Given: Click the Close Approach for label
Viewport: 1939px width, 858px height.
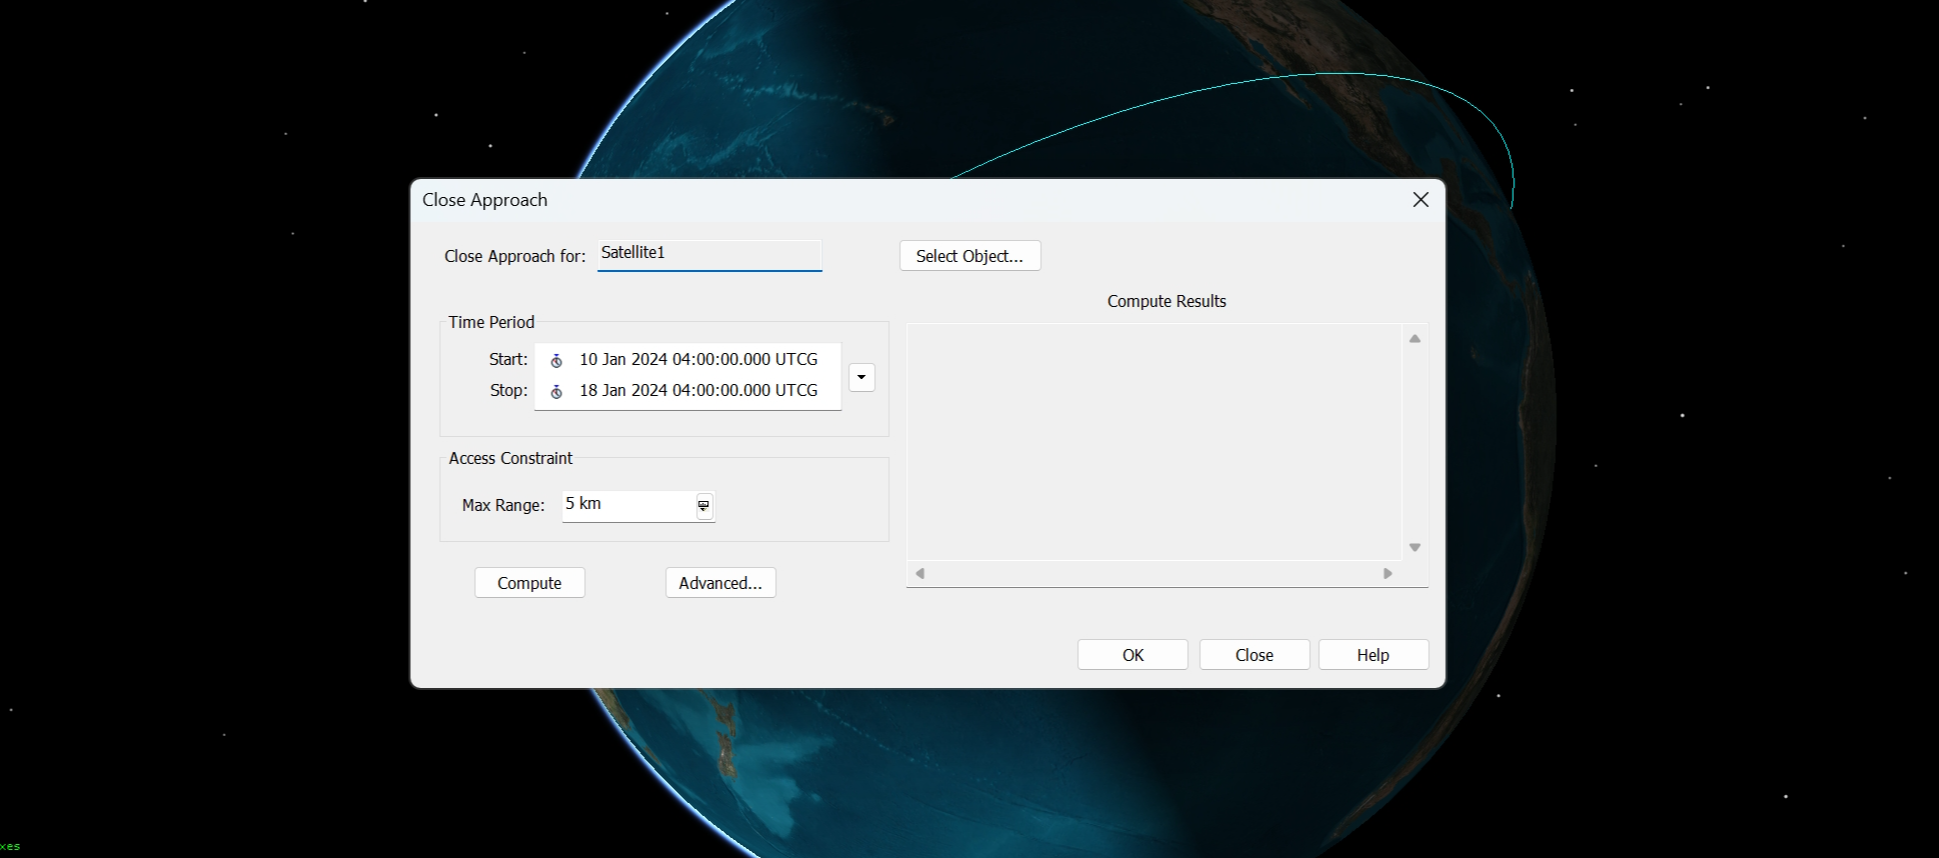Looking at the screenshot, I should pos(515,256).
